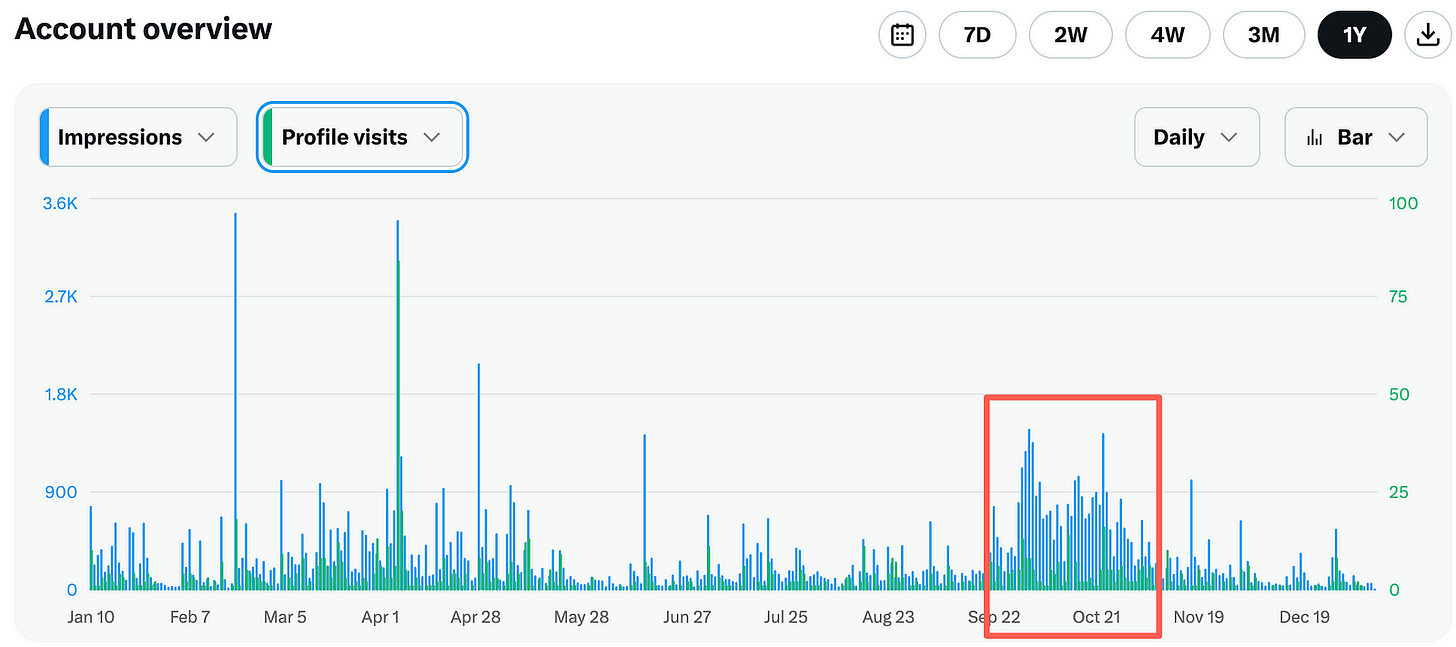Click the tall impressions bar near Apr 28

coord(479,476)
